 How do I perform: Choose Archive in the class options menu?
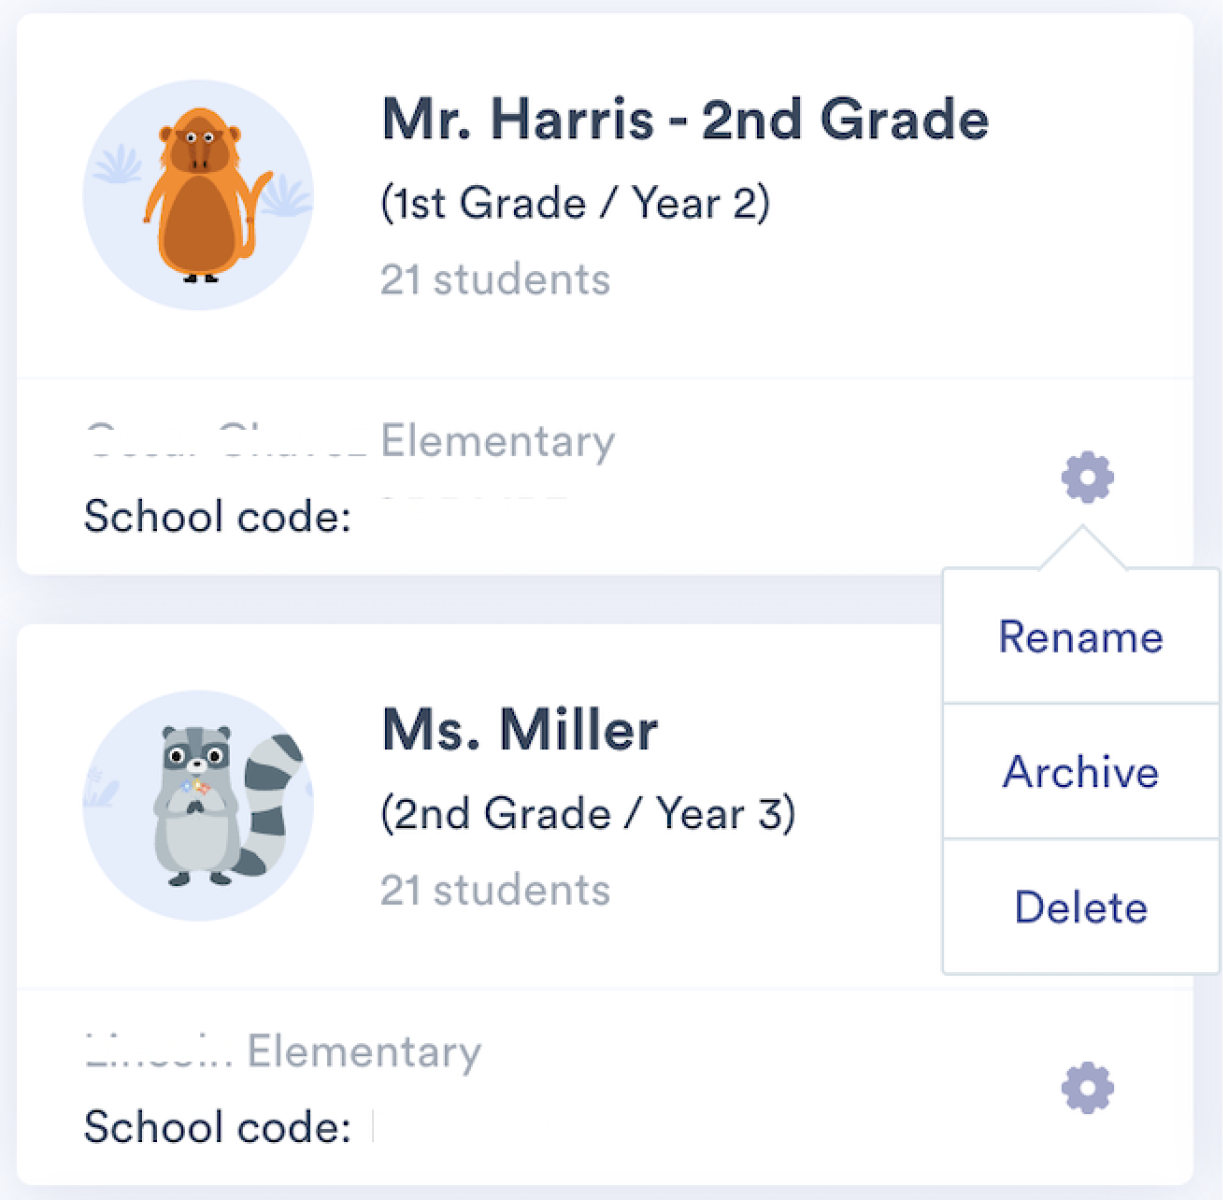[1081, 771]
